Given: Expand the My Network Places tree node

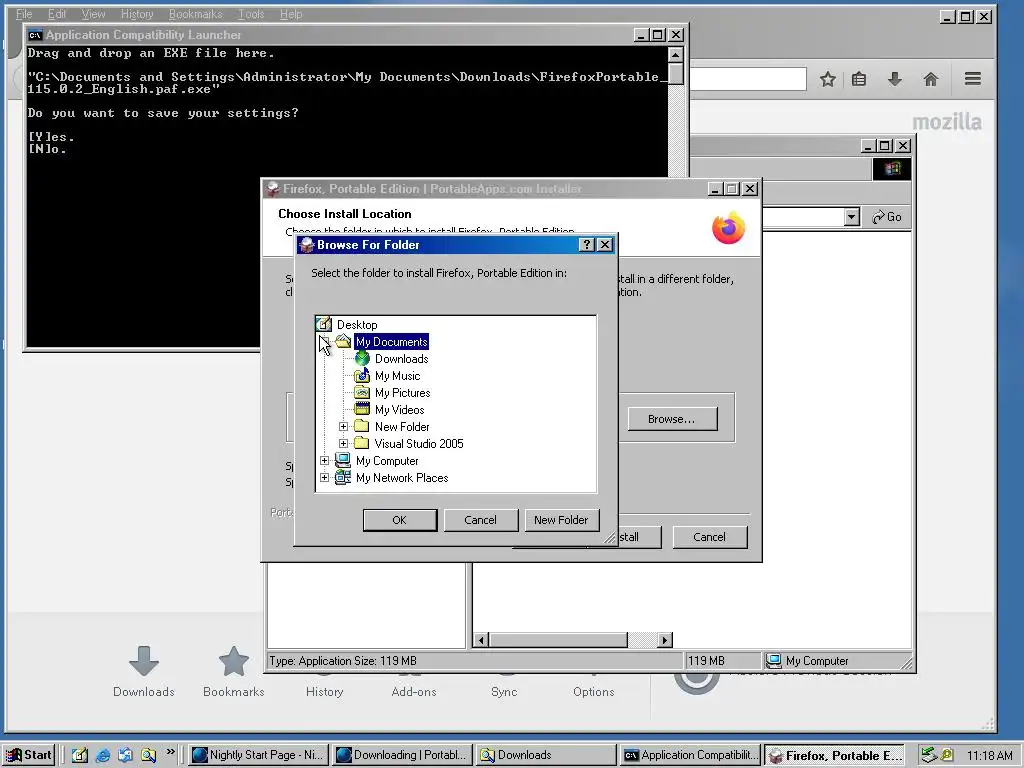Looking at the screenshot, I should [x=325, y=477].
